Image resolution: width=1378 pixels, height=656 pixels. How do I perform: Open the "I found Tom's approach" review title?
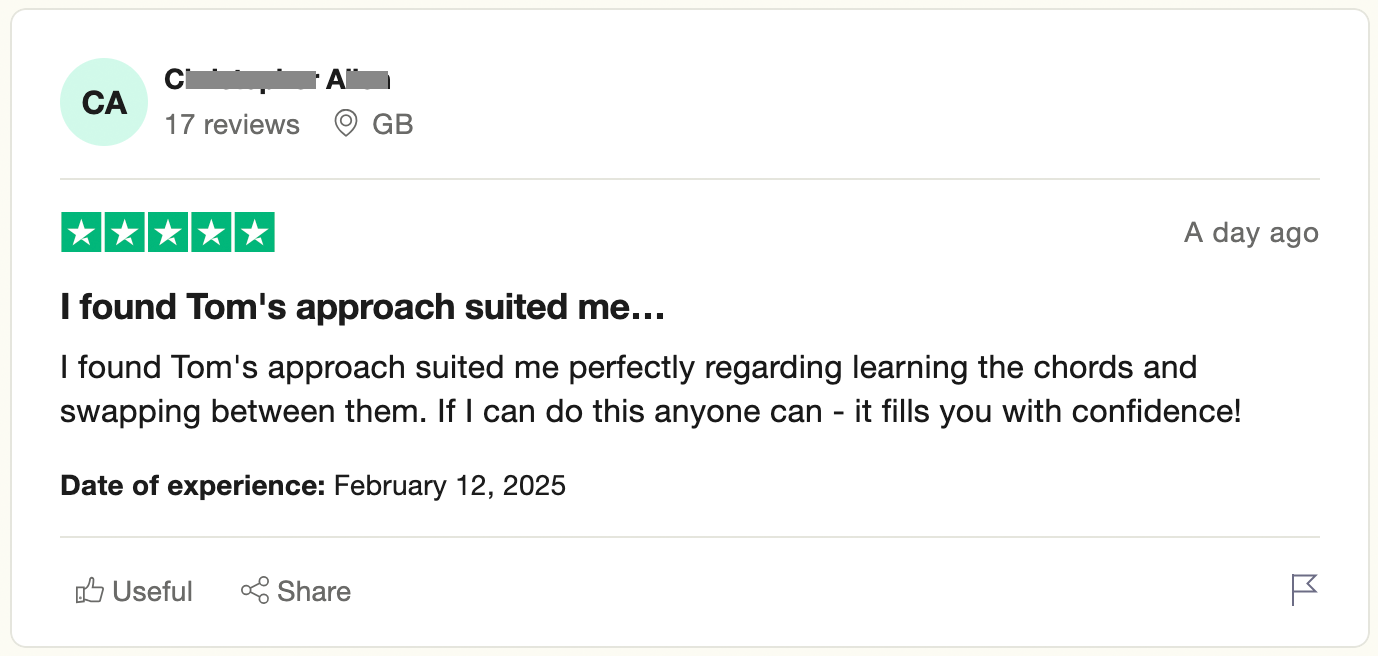pos(362,308)
